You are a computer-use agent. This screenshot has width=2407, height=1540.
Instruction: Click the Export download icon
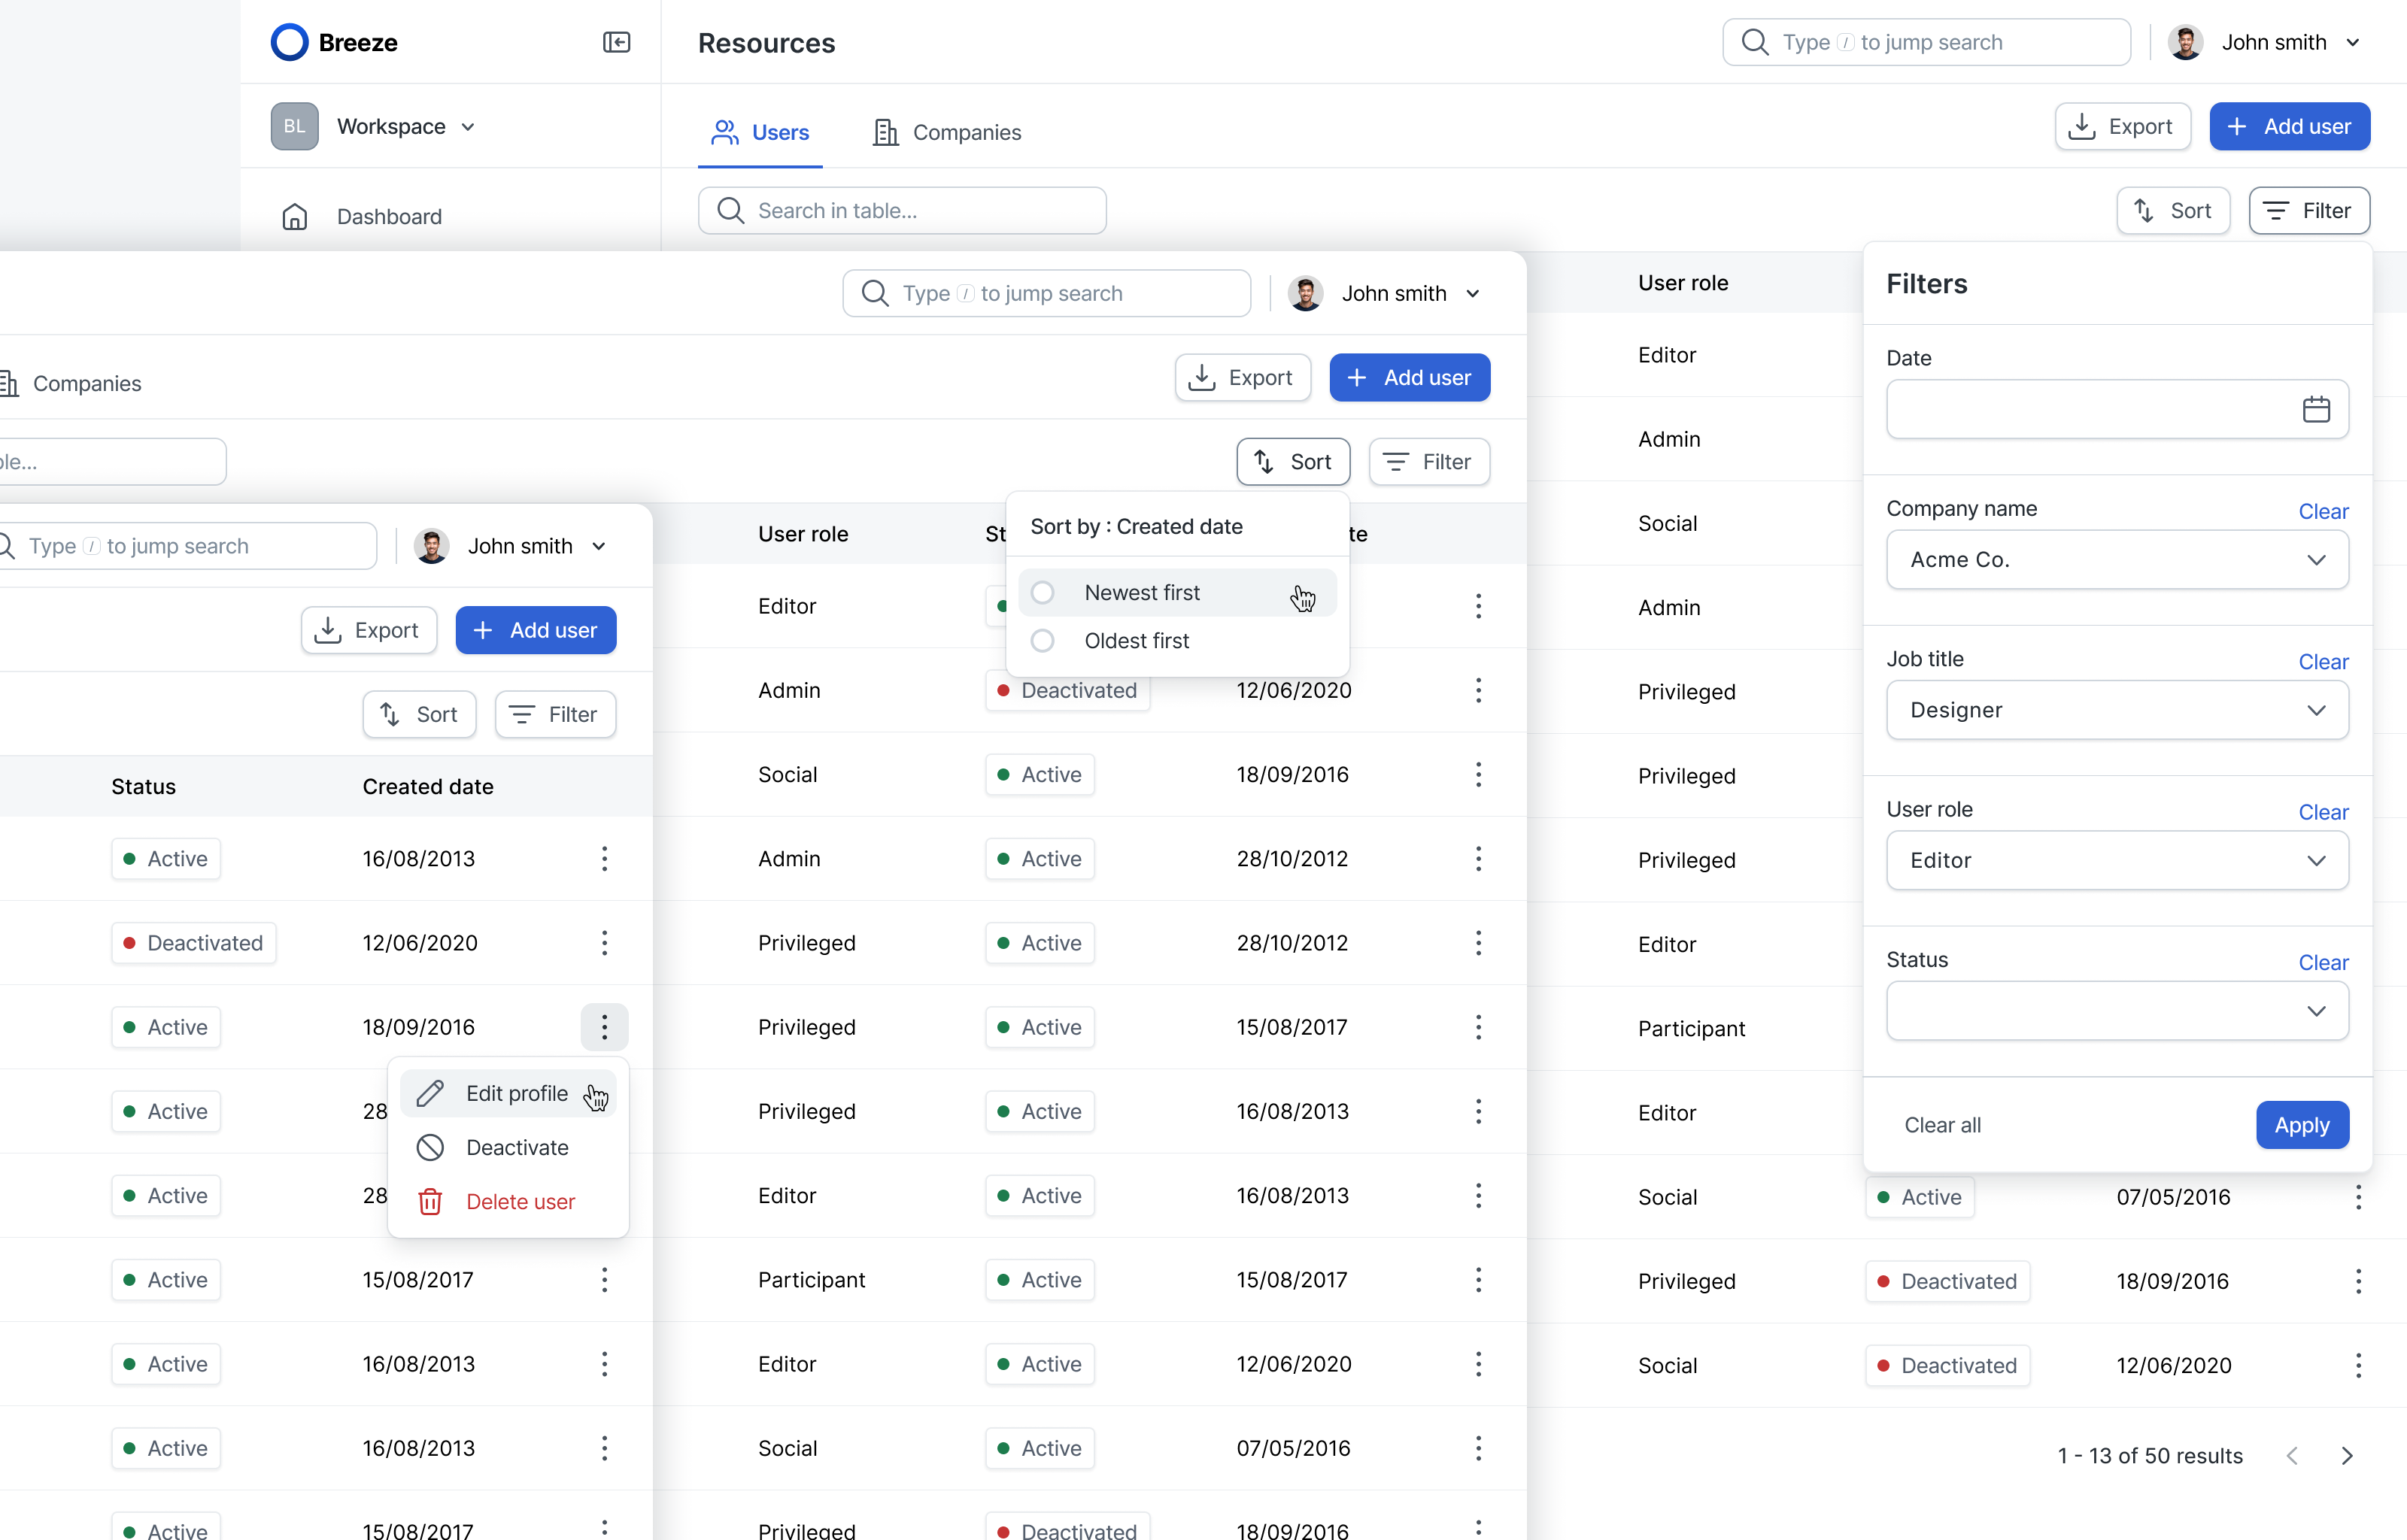pyautogui.click(x=2083, y=126)
